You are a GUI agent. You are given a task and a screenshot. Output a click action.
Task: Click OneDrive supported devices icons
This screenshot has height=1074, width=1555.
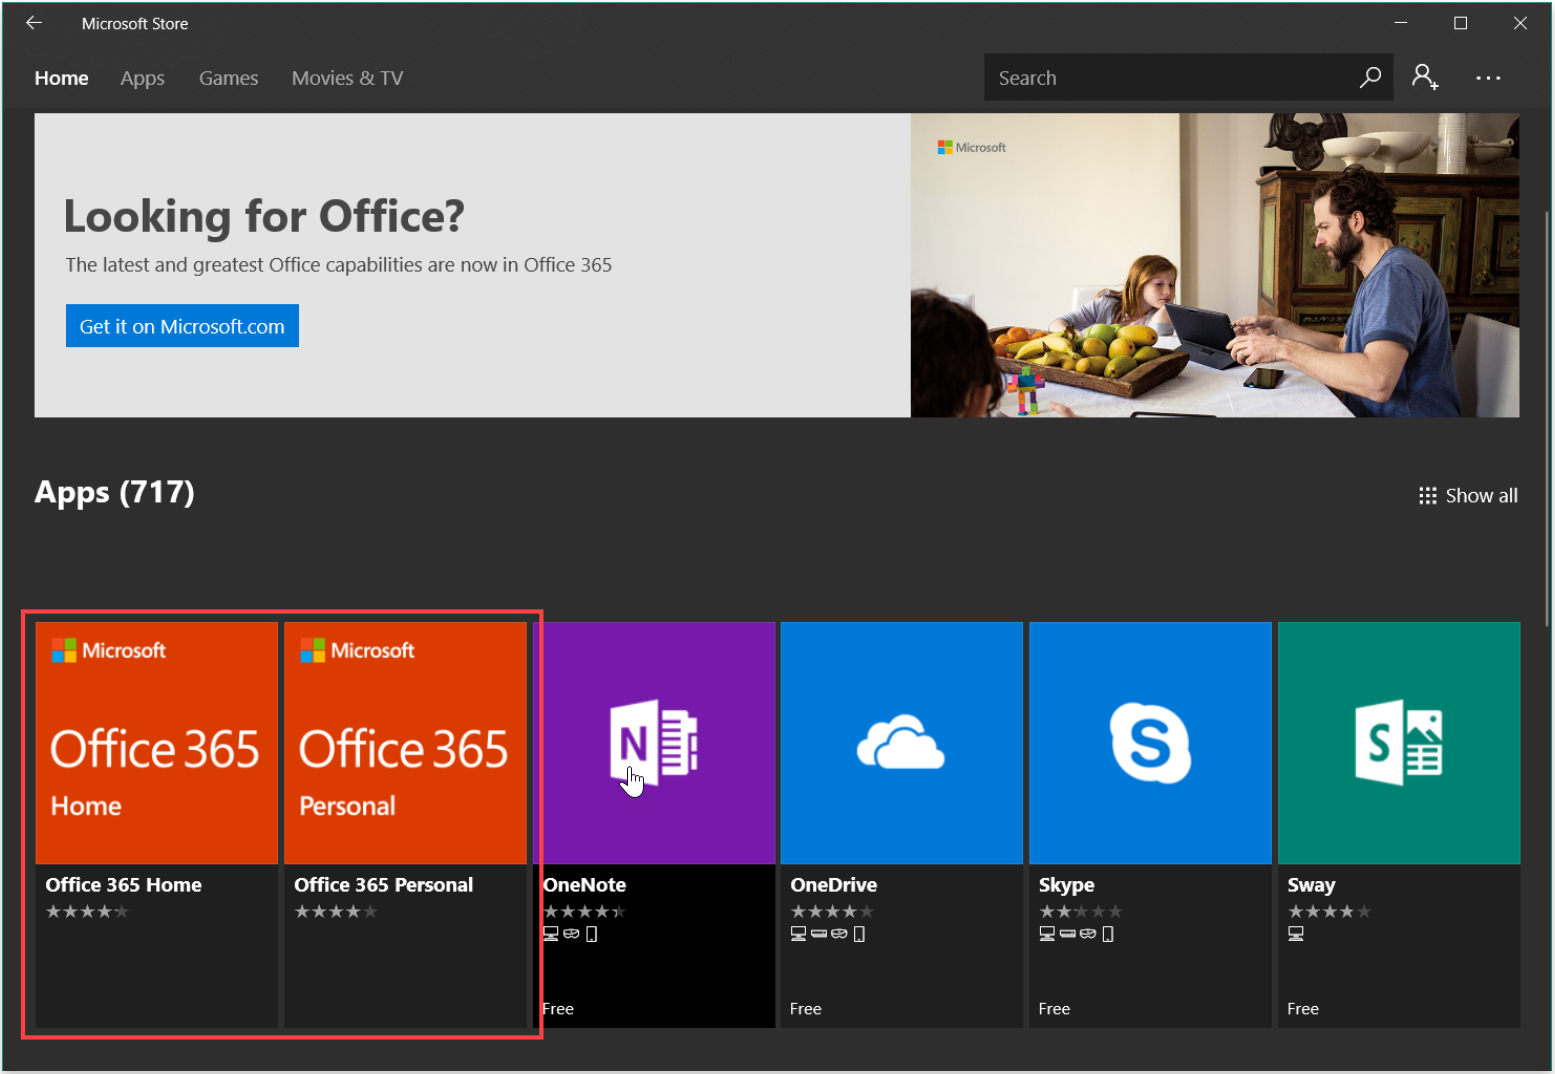point(828,934)
